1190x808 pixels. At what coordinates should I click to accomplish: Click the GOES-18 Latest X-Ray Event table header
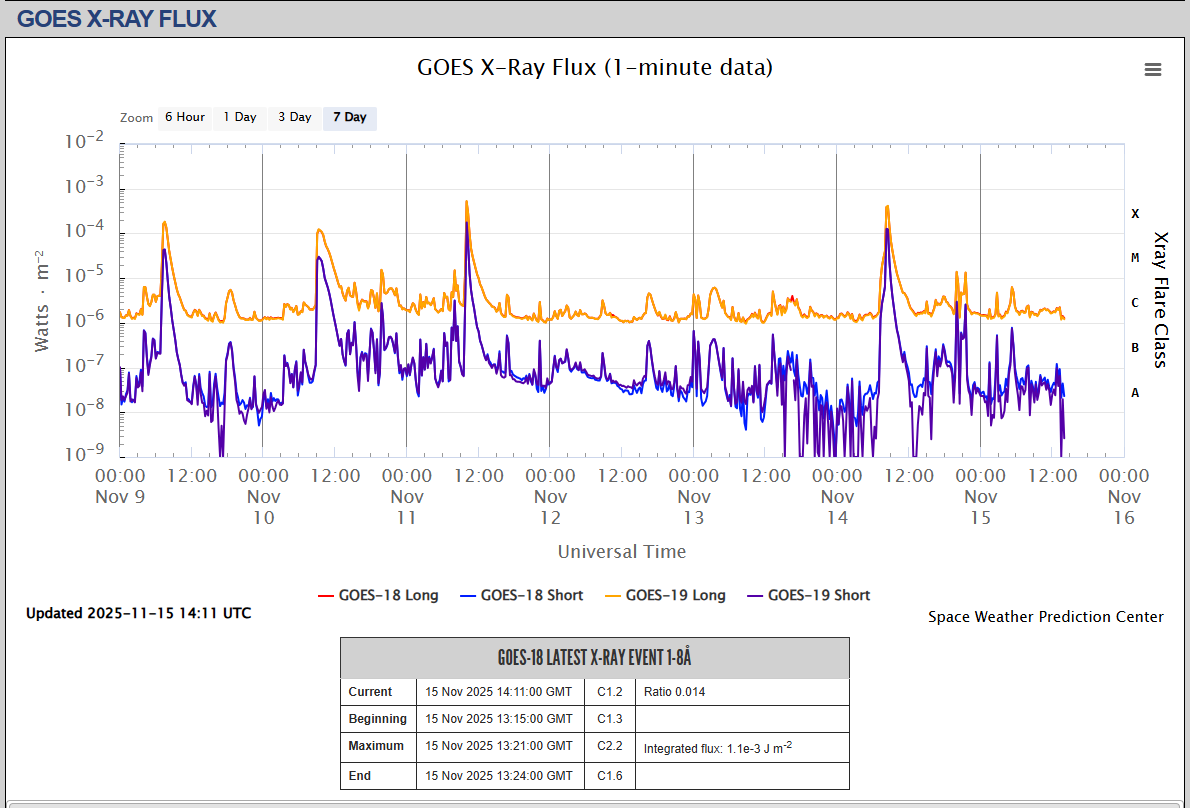coord(594,658)
